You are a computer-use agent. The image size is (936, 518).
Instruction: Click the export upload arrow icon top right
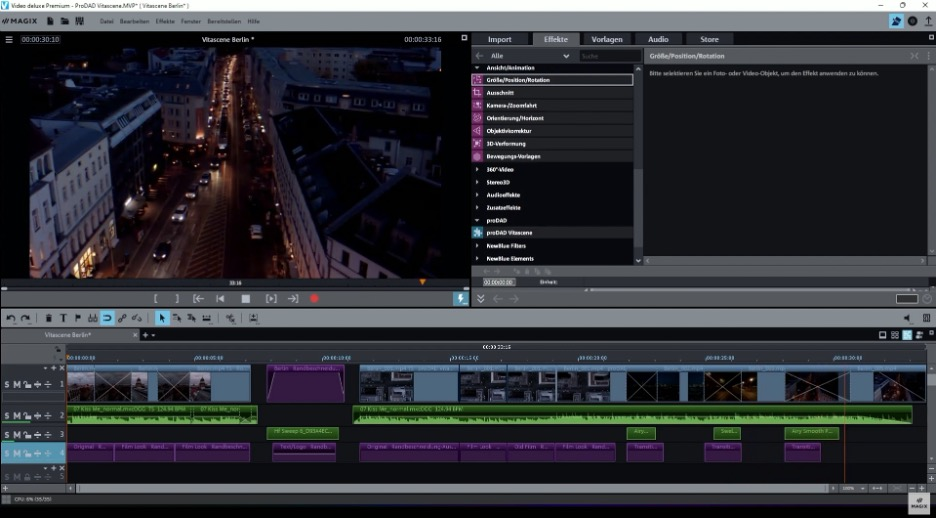click(x=928, y=21)
